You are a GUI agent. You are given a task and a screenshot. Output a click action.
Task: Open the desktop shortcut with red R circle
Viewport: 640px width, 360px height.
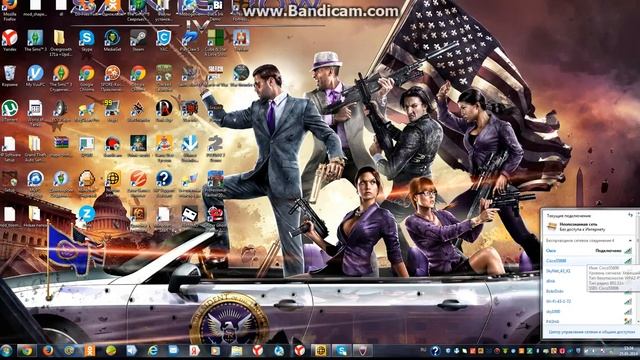(164, 111)
